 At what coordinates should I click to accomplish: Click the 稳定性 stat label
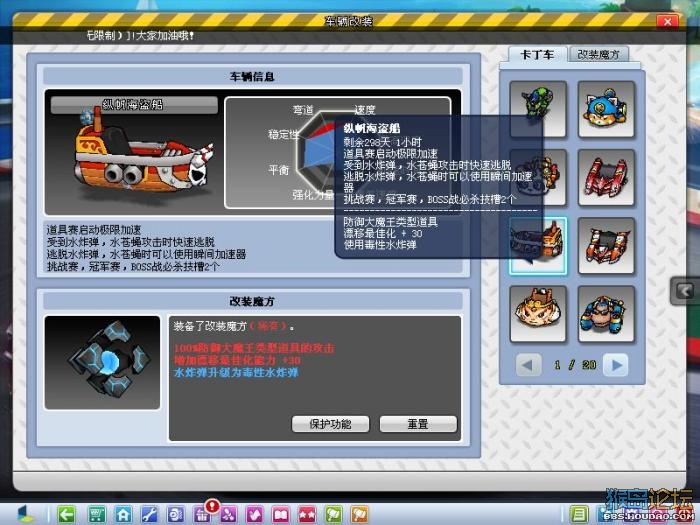(x=283, y=134)
